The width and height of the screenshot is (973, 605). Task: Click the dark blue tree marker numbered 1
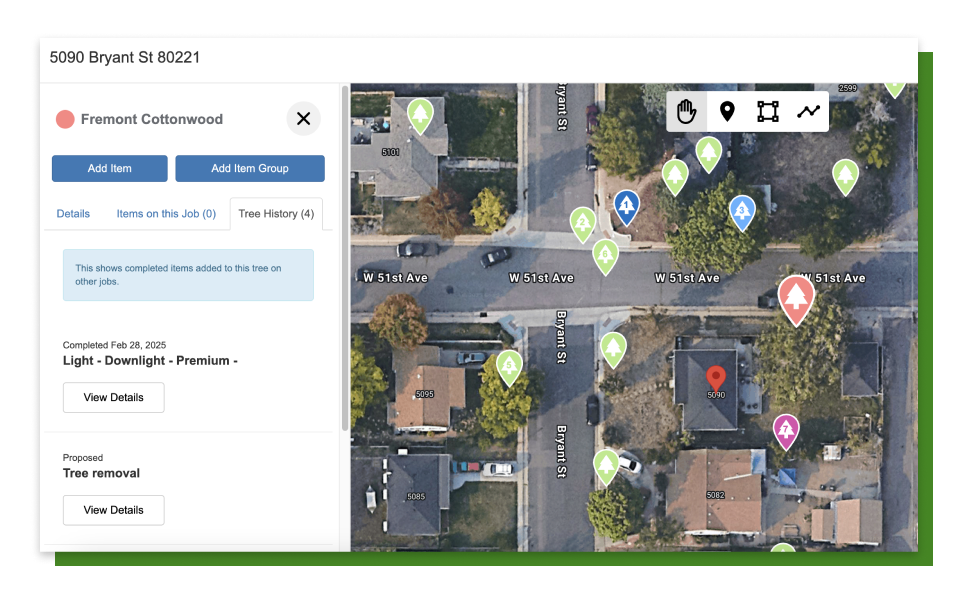point(627,207)
